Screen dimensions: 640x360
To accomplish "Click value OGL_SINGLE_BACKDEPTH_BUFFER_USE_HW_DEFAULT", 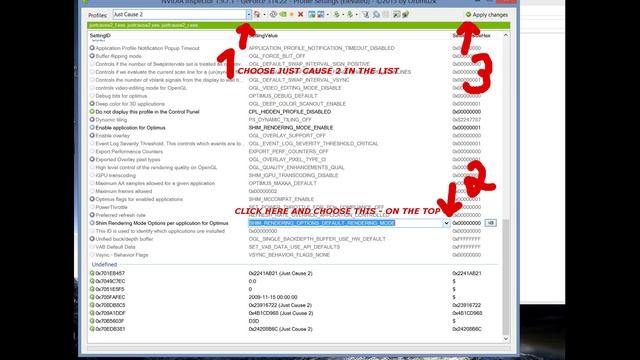I will 317,239.
